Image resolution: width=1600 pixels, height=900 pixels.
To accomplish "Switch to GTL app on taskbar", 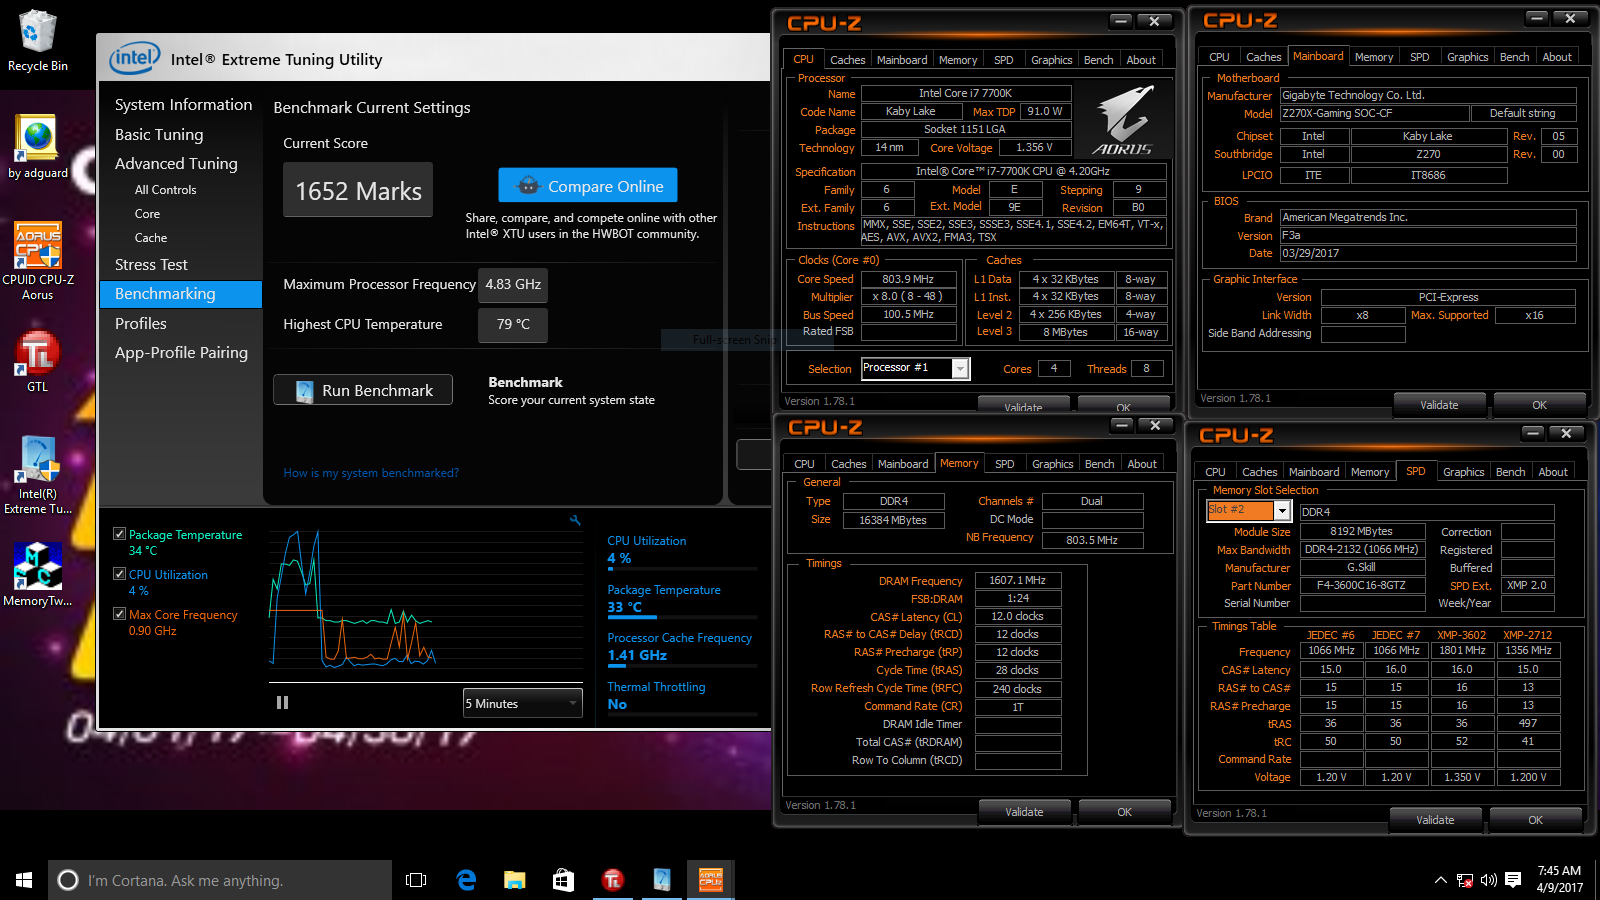I will tap(612, 880).
